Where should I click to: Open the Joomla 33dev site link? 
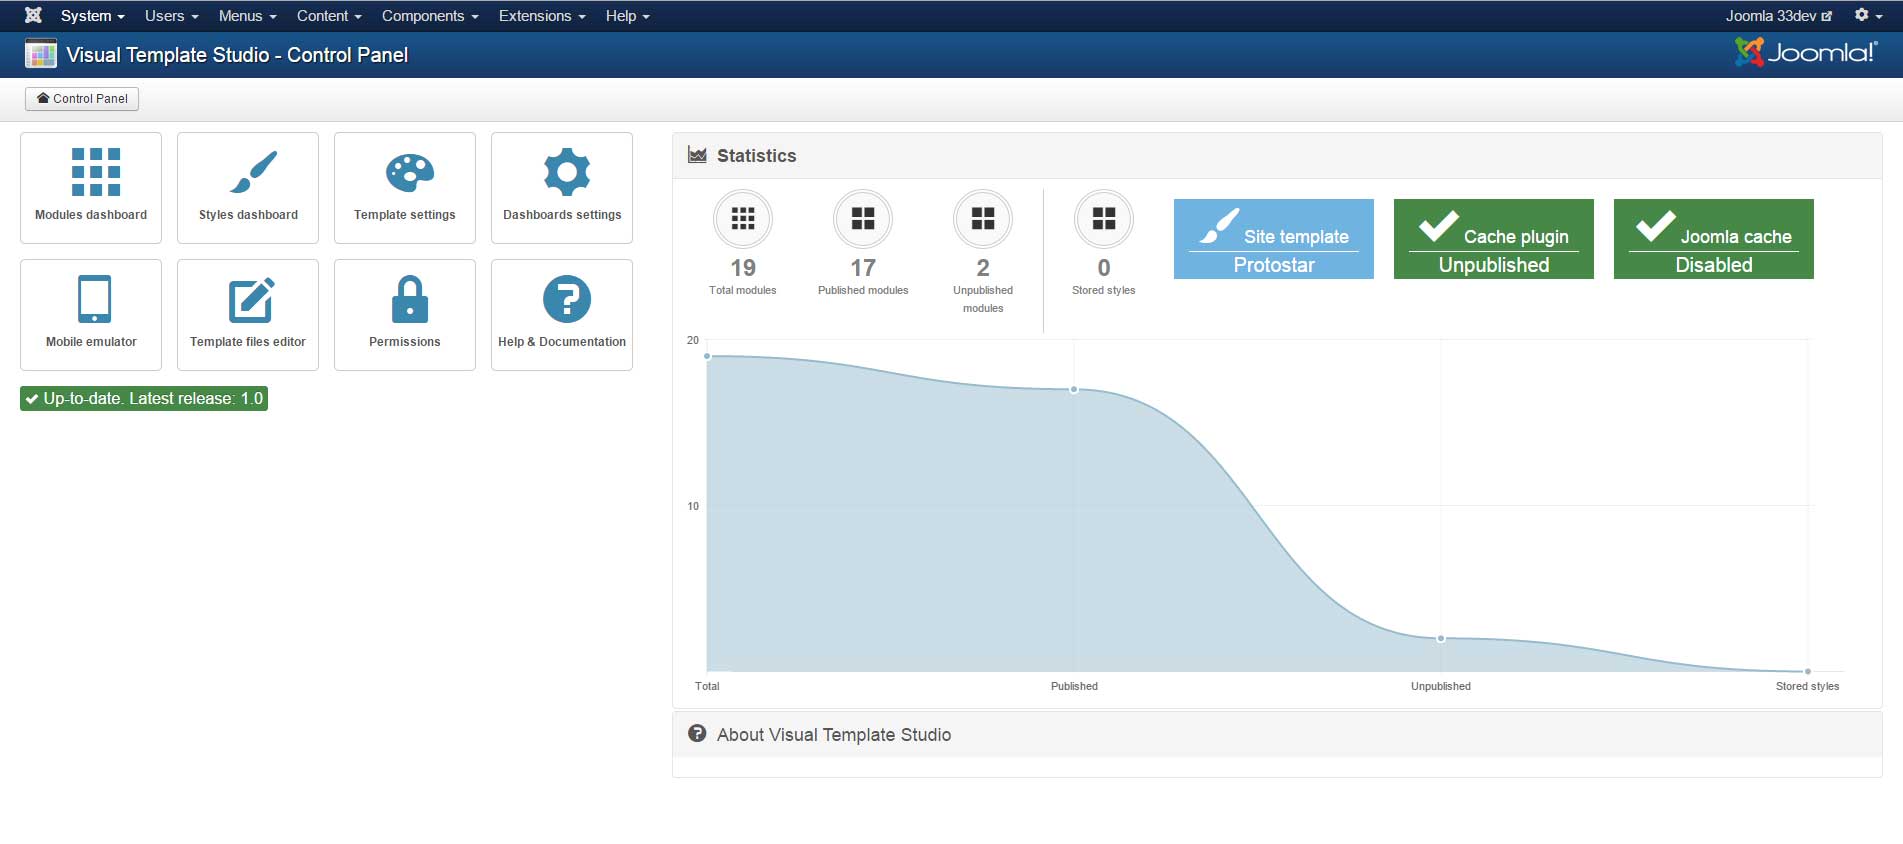coord(1779,16)
